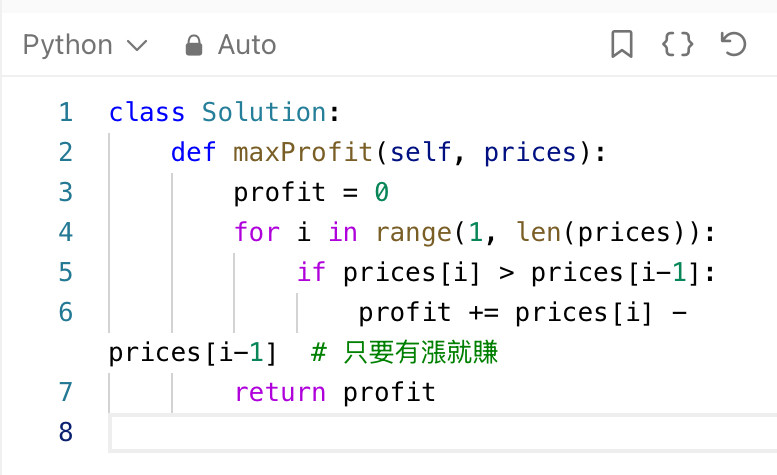Open the Python language dropdown
This screenshot has height=475, width=777.
coord(85,45)
